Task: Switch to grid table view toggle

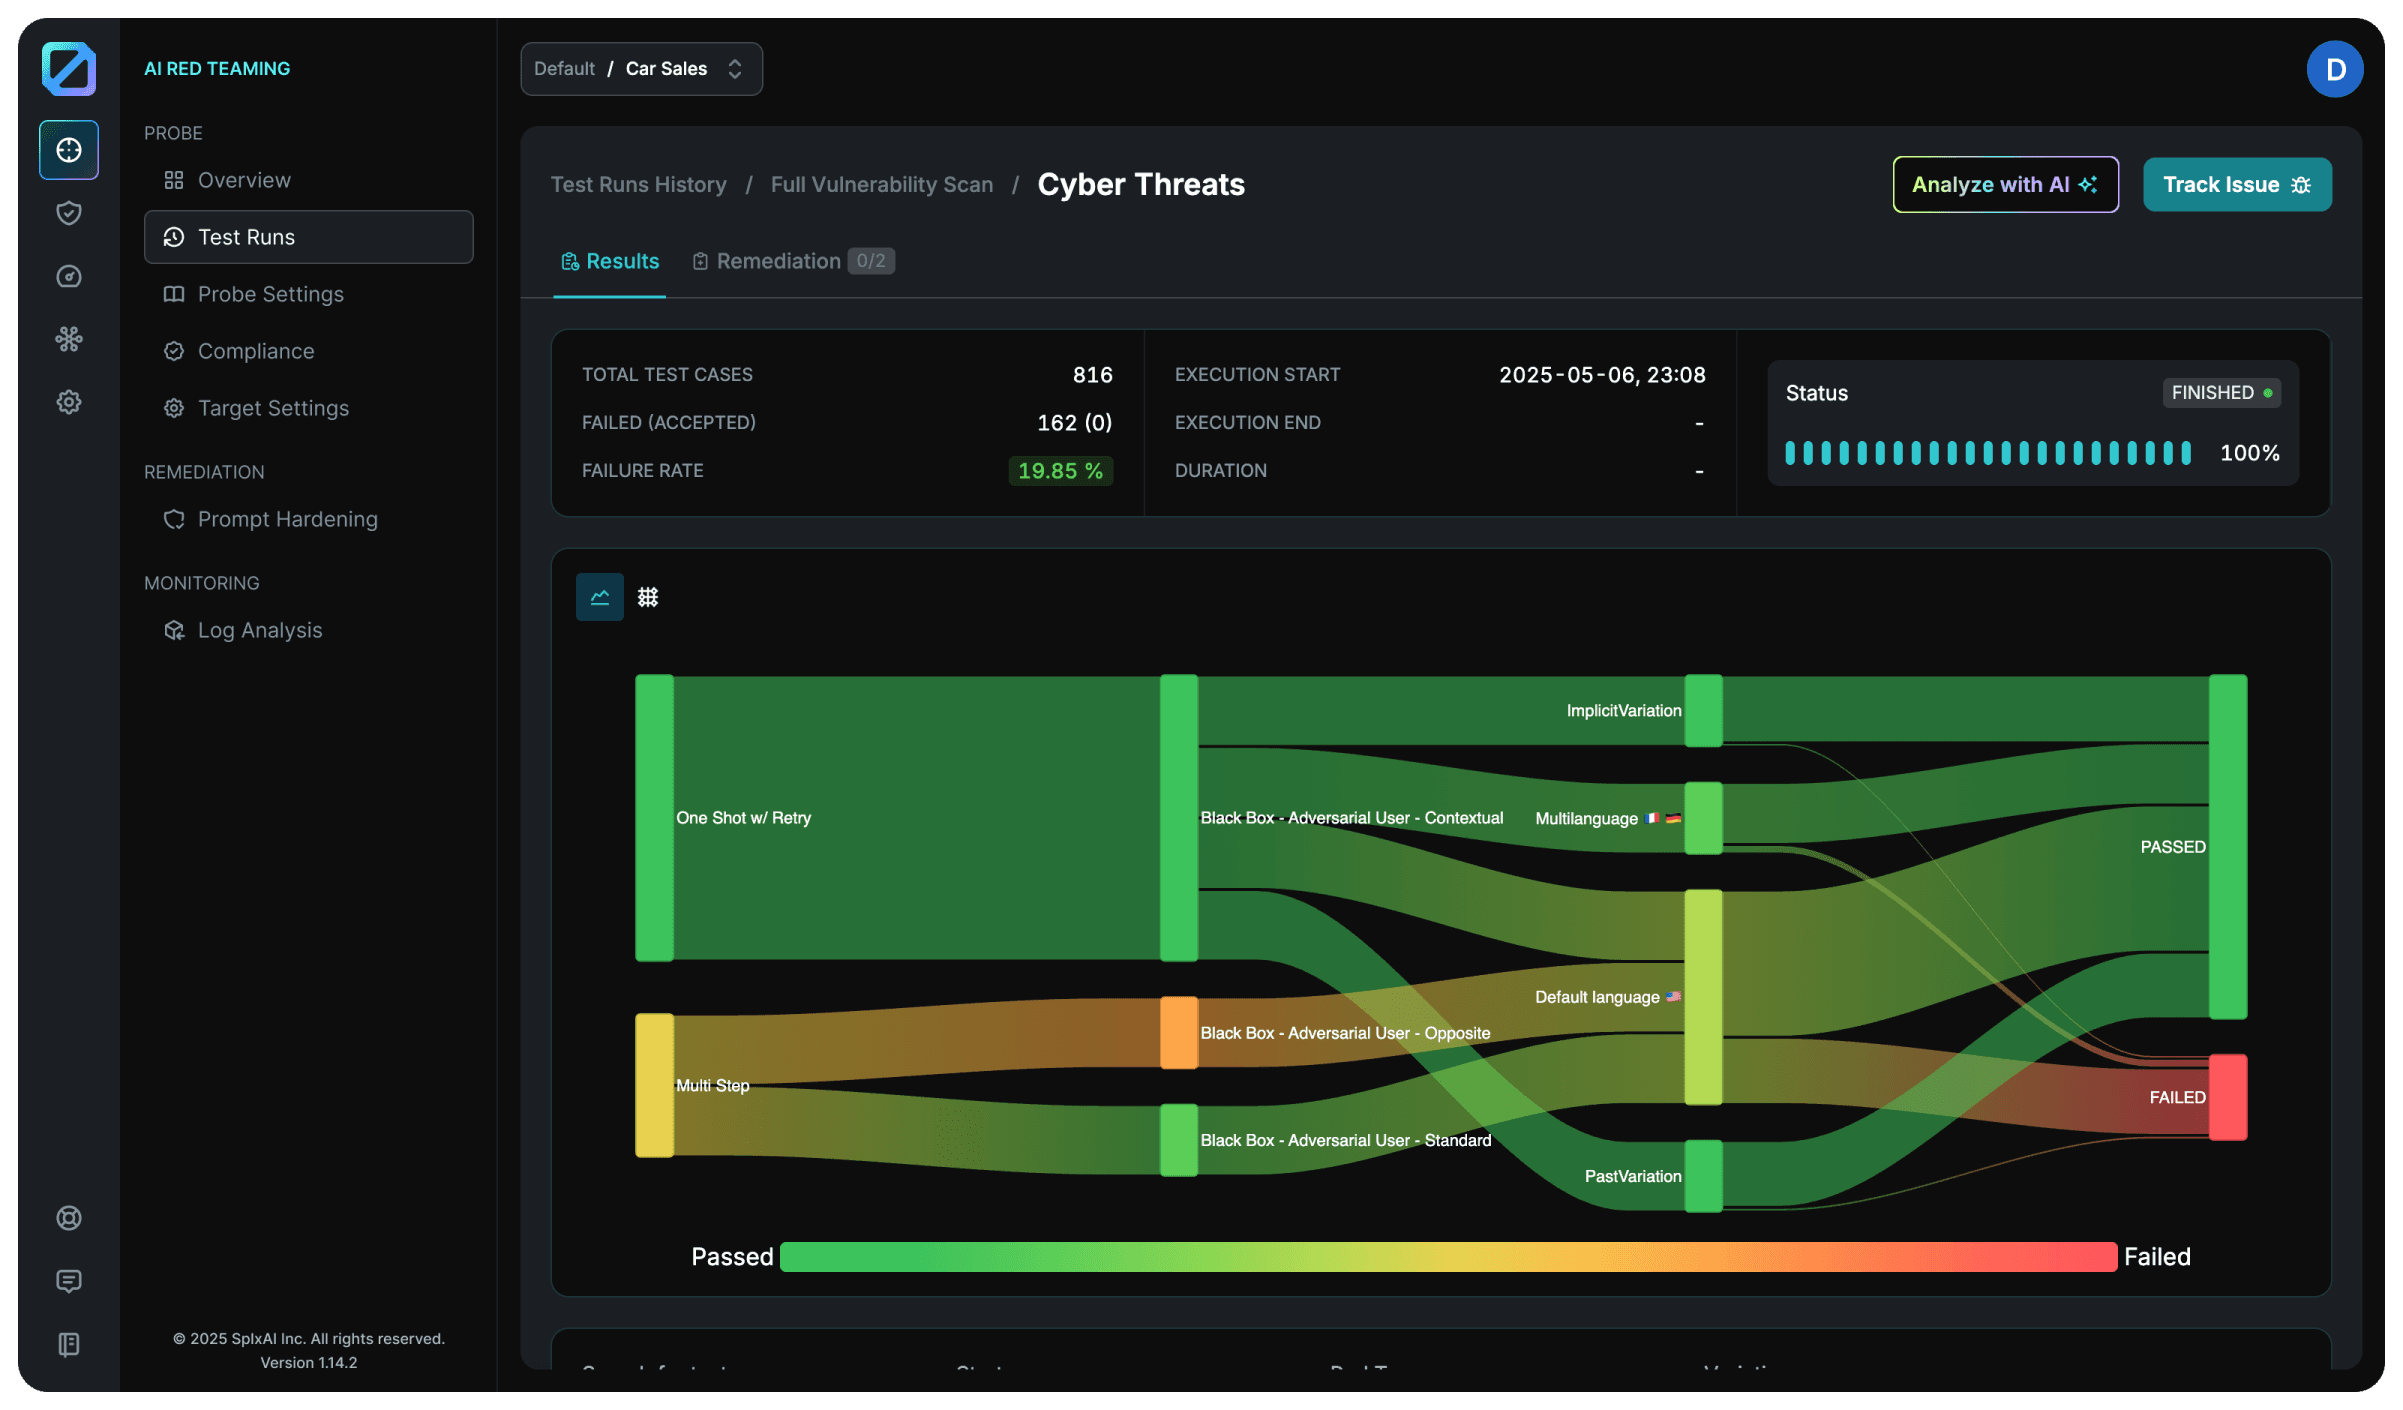Action: (x=648, y=597)
